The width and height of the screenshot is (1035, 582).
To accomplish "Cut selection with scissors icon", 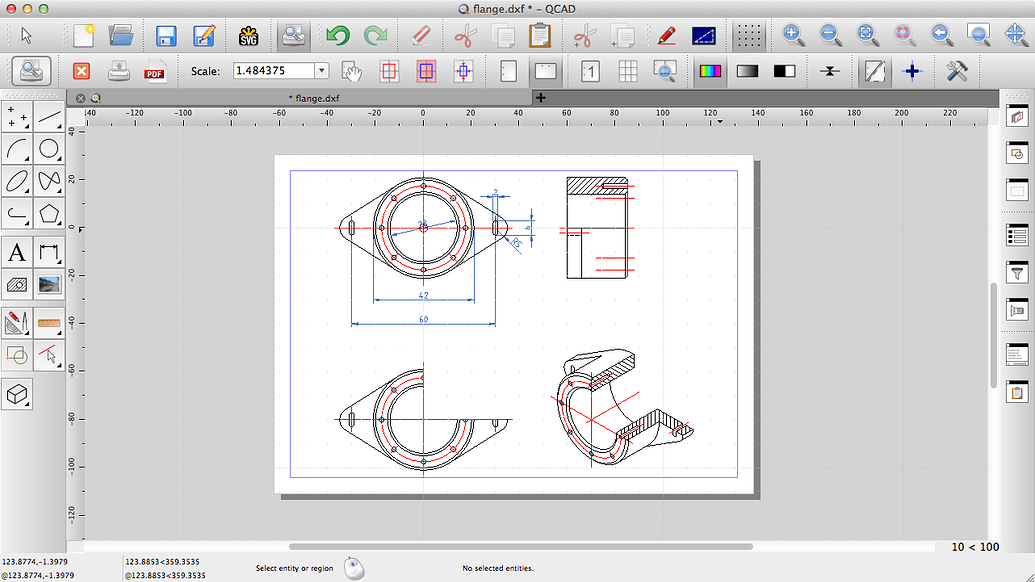I will coord(465,35).
